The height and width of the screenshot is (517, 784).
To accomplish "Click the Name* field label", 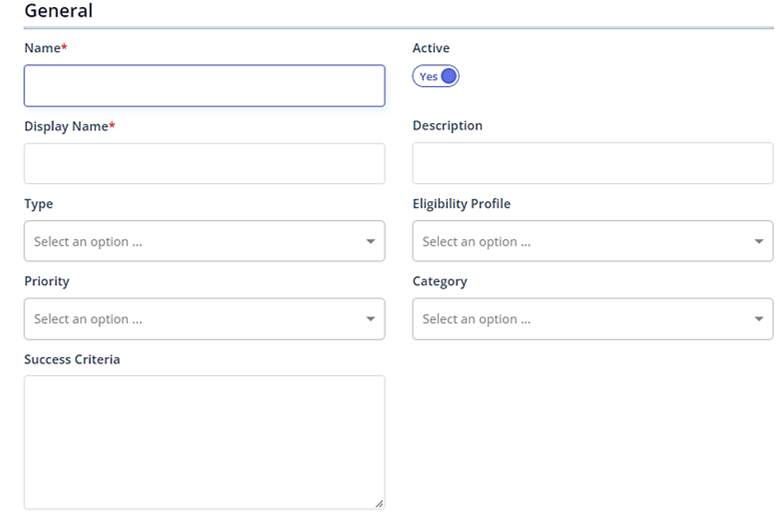I will [46, 48].
